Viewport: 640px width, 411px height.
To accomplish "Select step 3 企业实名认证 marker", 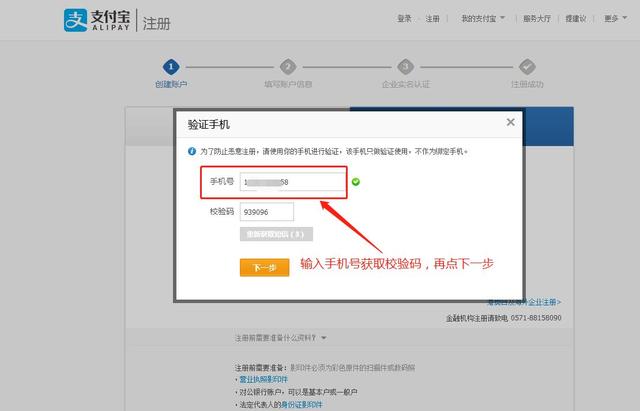I will pyautogui.click(x=405, y=67).
